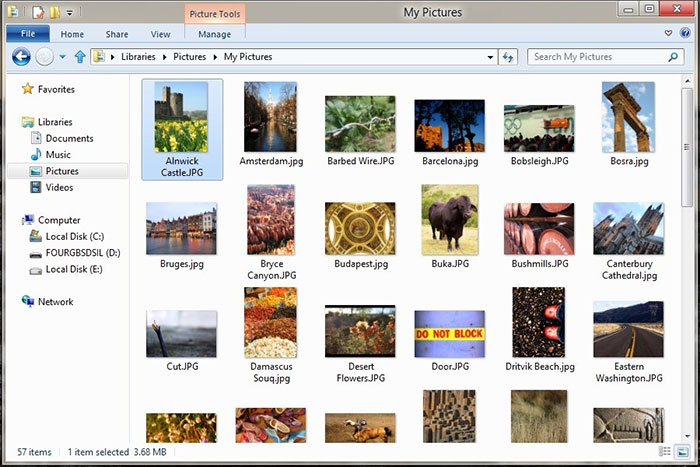The height and width of the screenshot is (467, 700).
Task: Open the recent locations dropdown arrow
Action: pyautogui.click(x=62, y=57)
